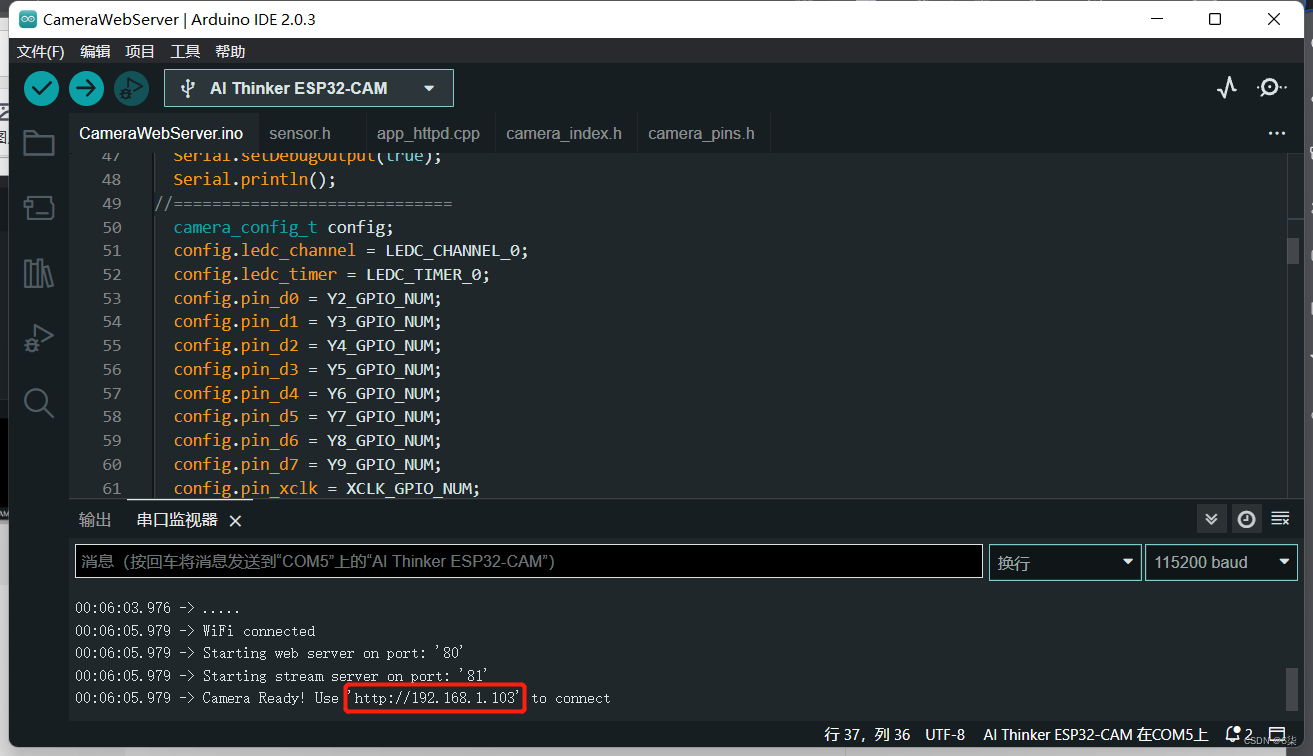Open the notifications bell in status bar
This screenshot has width=1313, height=756.
[x=1234, y=734]
